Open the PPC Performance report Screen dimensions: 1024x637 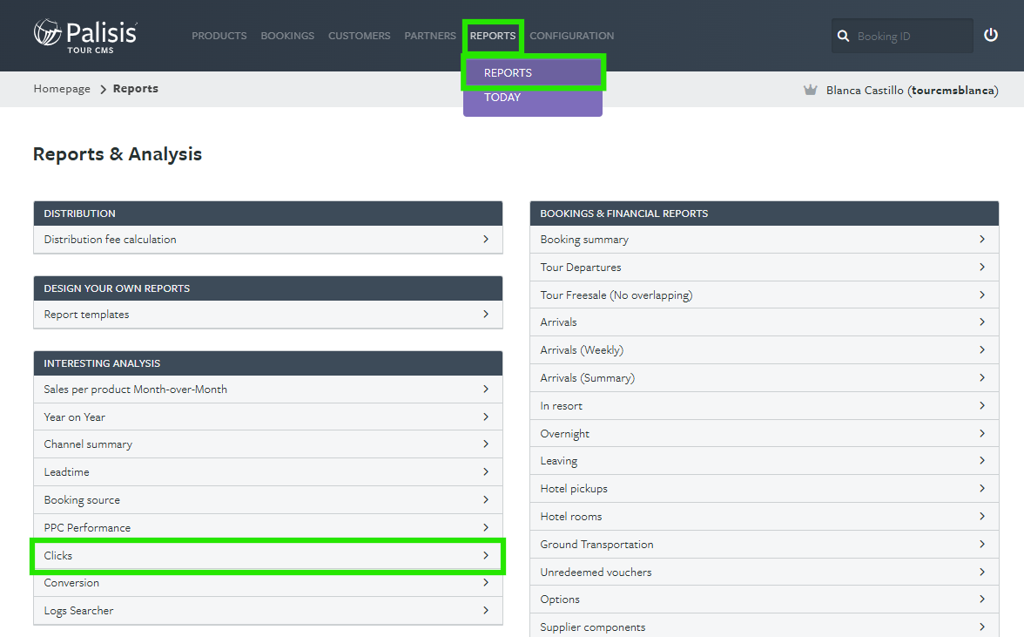268,527
